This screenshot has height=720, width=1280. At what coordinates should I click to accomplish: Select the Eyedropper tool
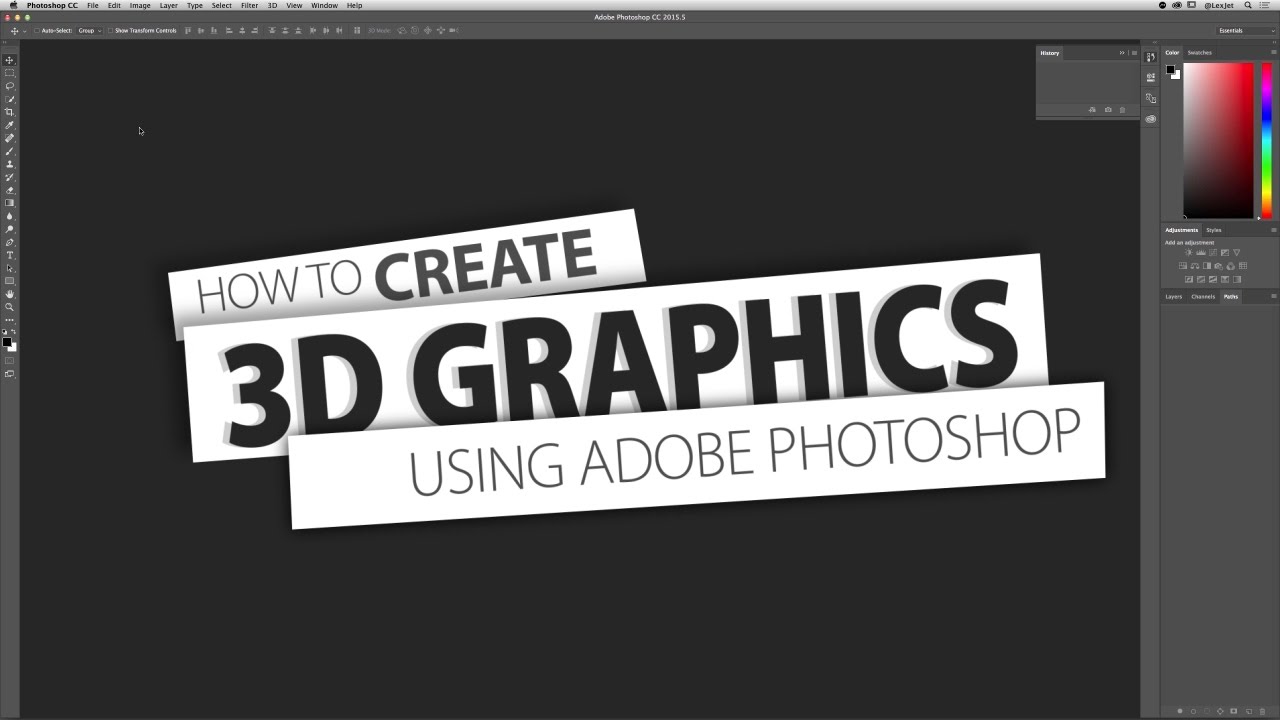pos(10,125)
